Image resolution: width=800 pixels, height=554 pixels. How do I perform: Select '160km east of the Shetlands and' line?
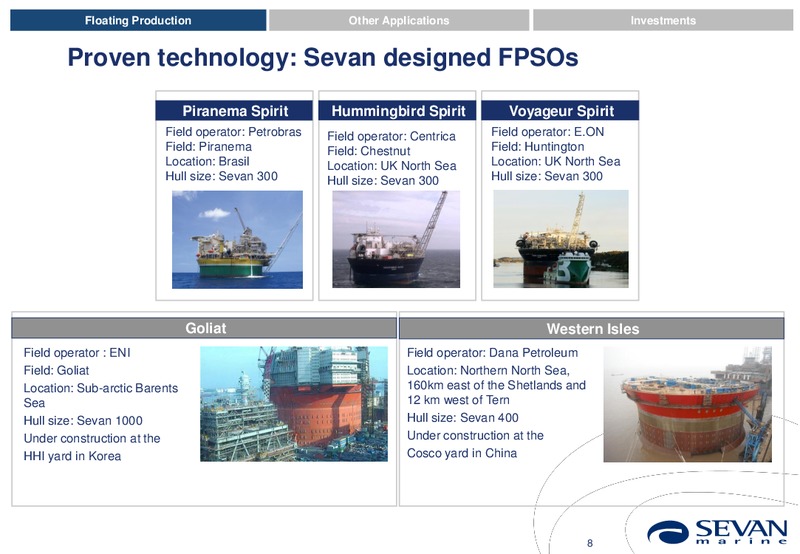496,385
